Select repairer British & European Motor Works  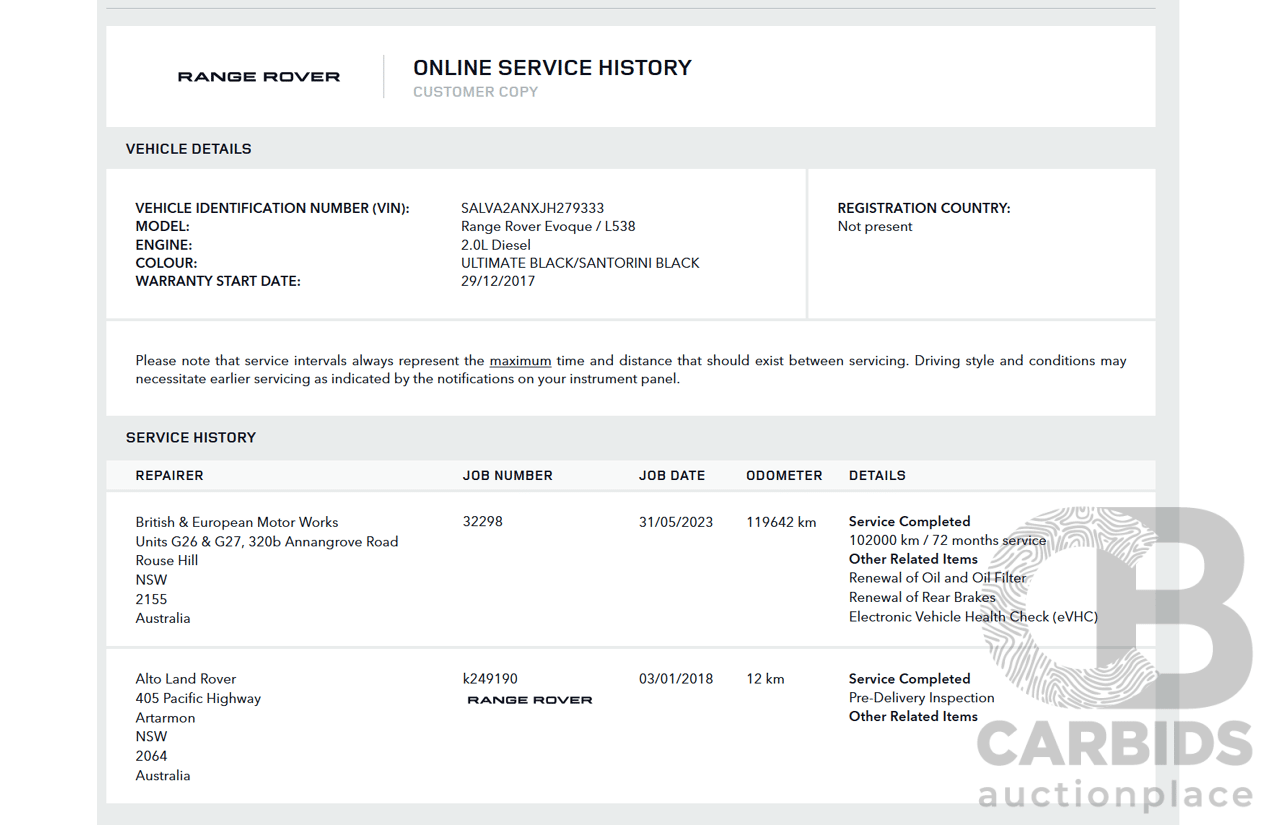(237, 522)
